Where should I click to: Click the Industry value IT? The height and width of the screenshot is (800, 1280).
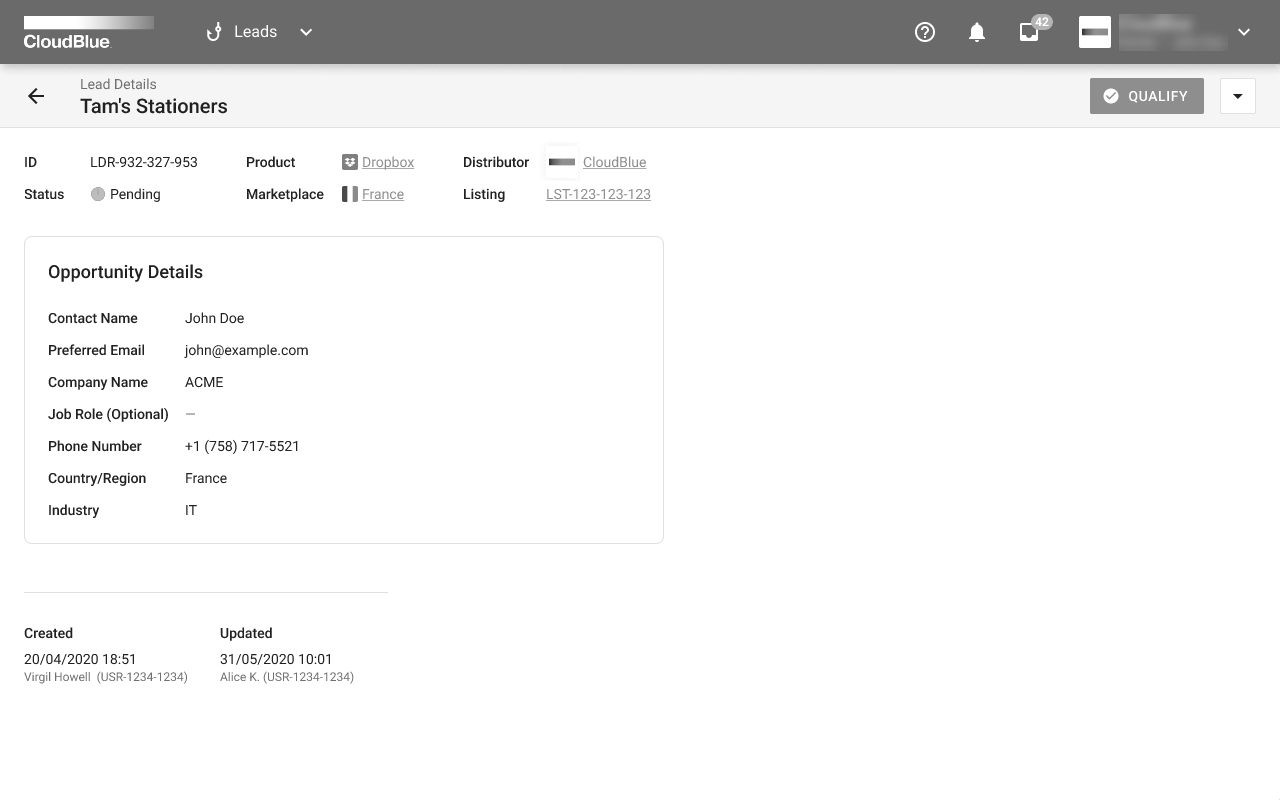[x=191, y=510]
